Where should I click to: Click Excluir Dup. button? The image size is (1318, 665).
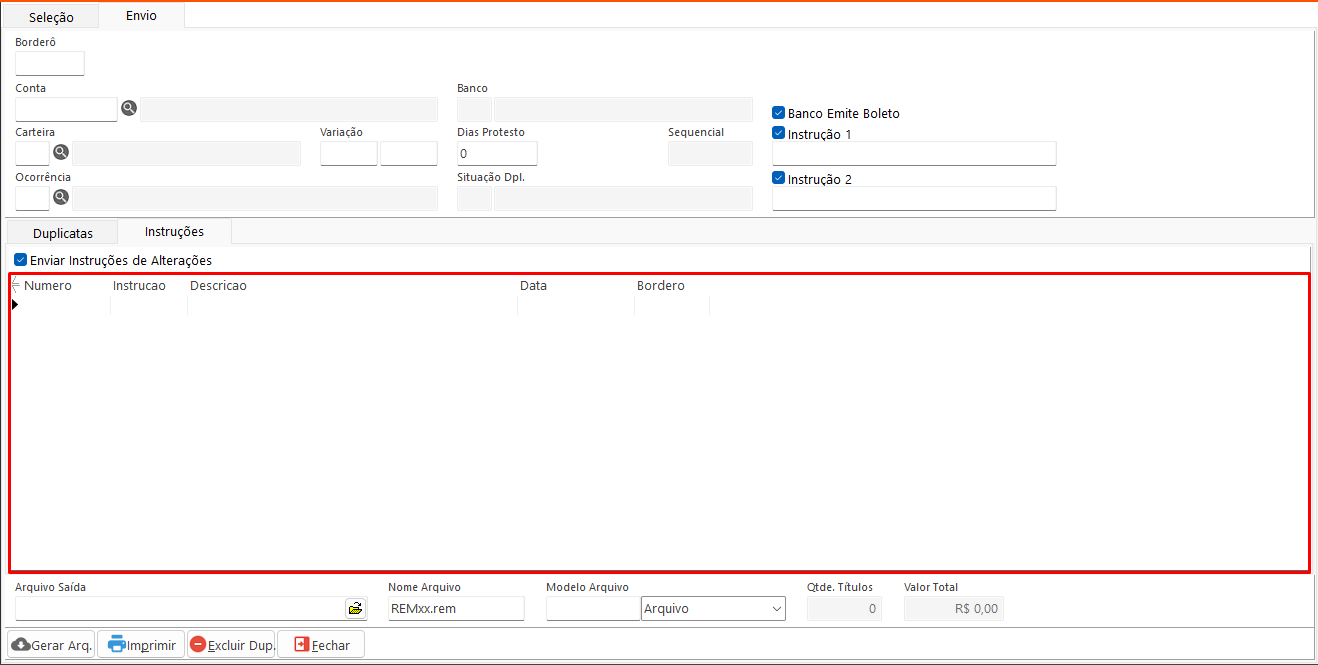pyautogui.click(x=231, y=645)
